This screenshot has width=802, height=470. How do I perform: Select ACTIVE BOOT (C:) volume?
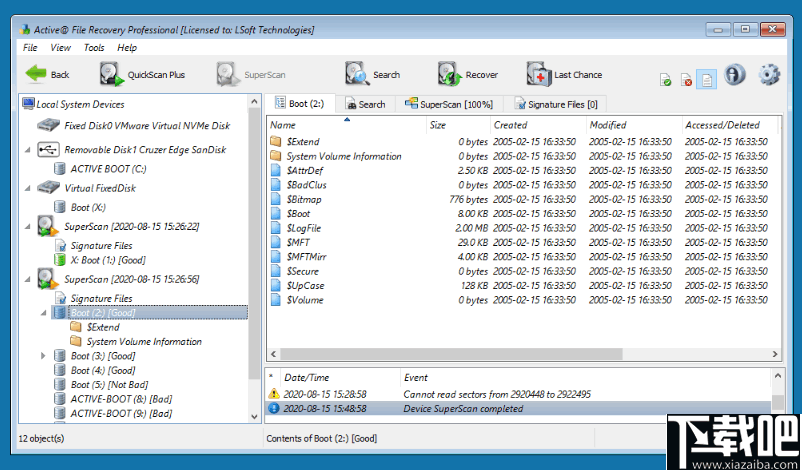108,169
